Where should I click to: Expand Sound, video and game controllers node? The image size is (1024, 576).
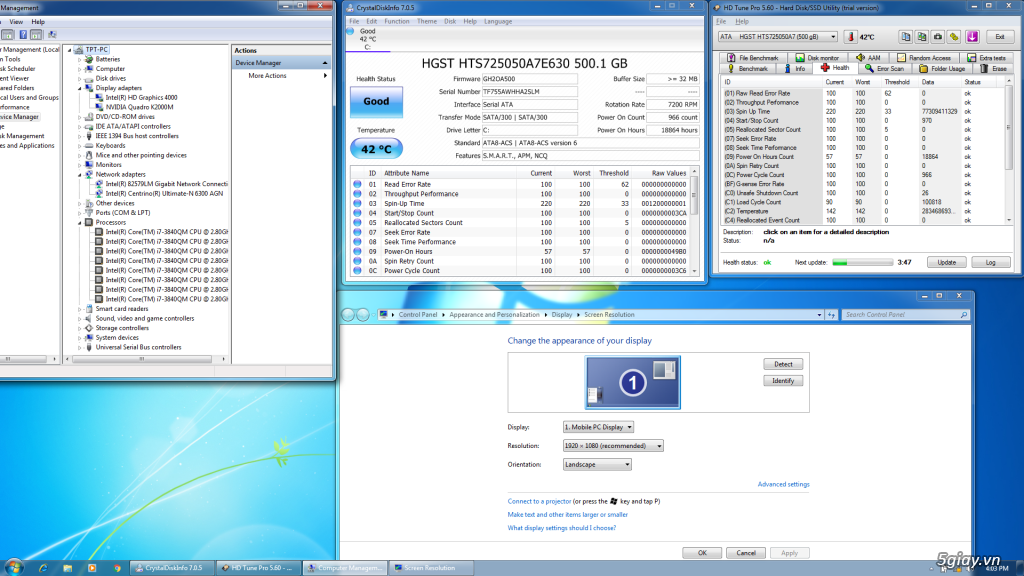click(x=80, y=319)
